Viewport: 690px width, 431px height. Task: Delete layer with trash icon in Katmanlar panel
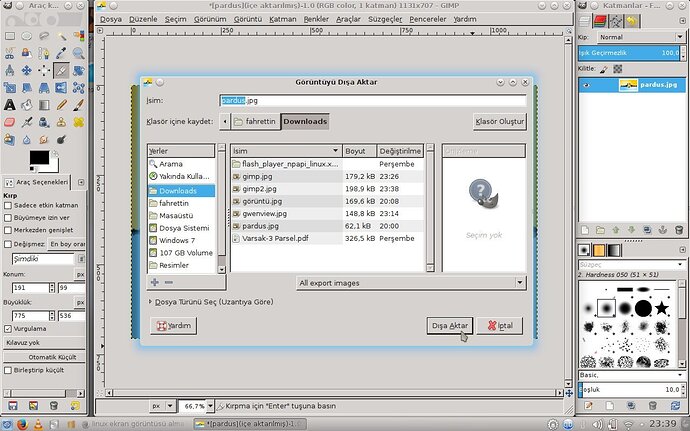[679, 230]
